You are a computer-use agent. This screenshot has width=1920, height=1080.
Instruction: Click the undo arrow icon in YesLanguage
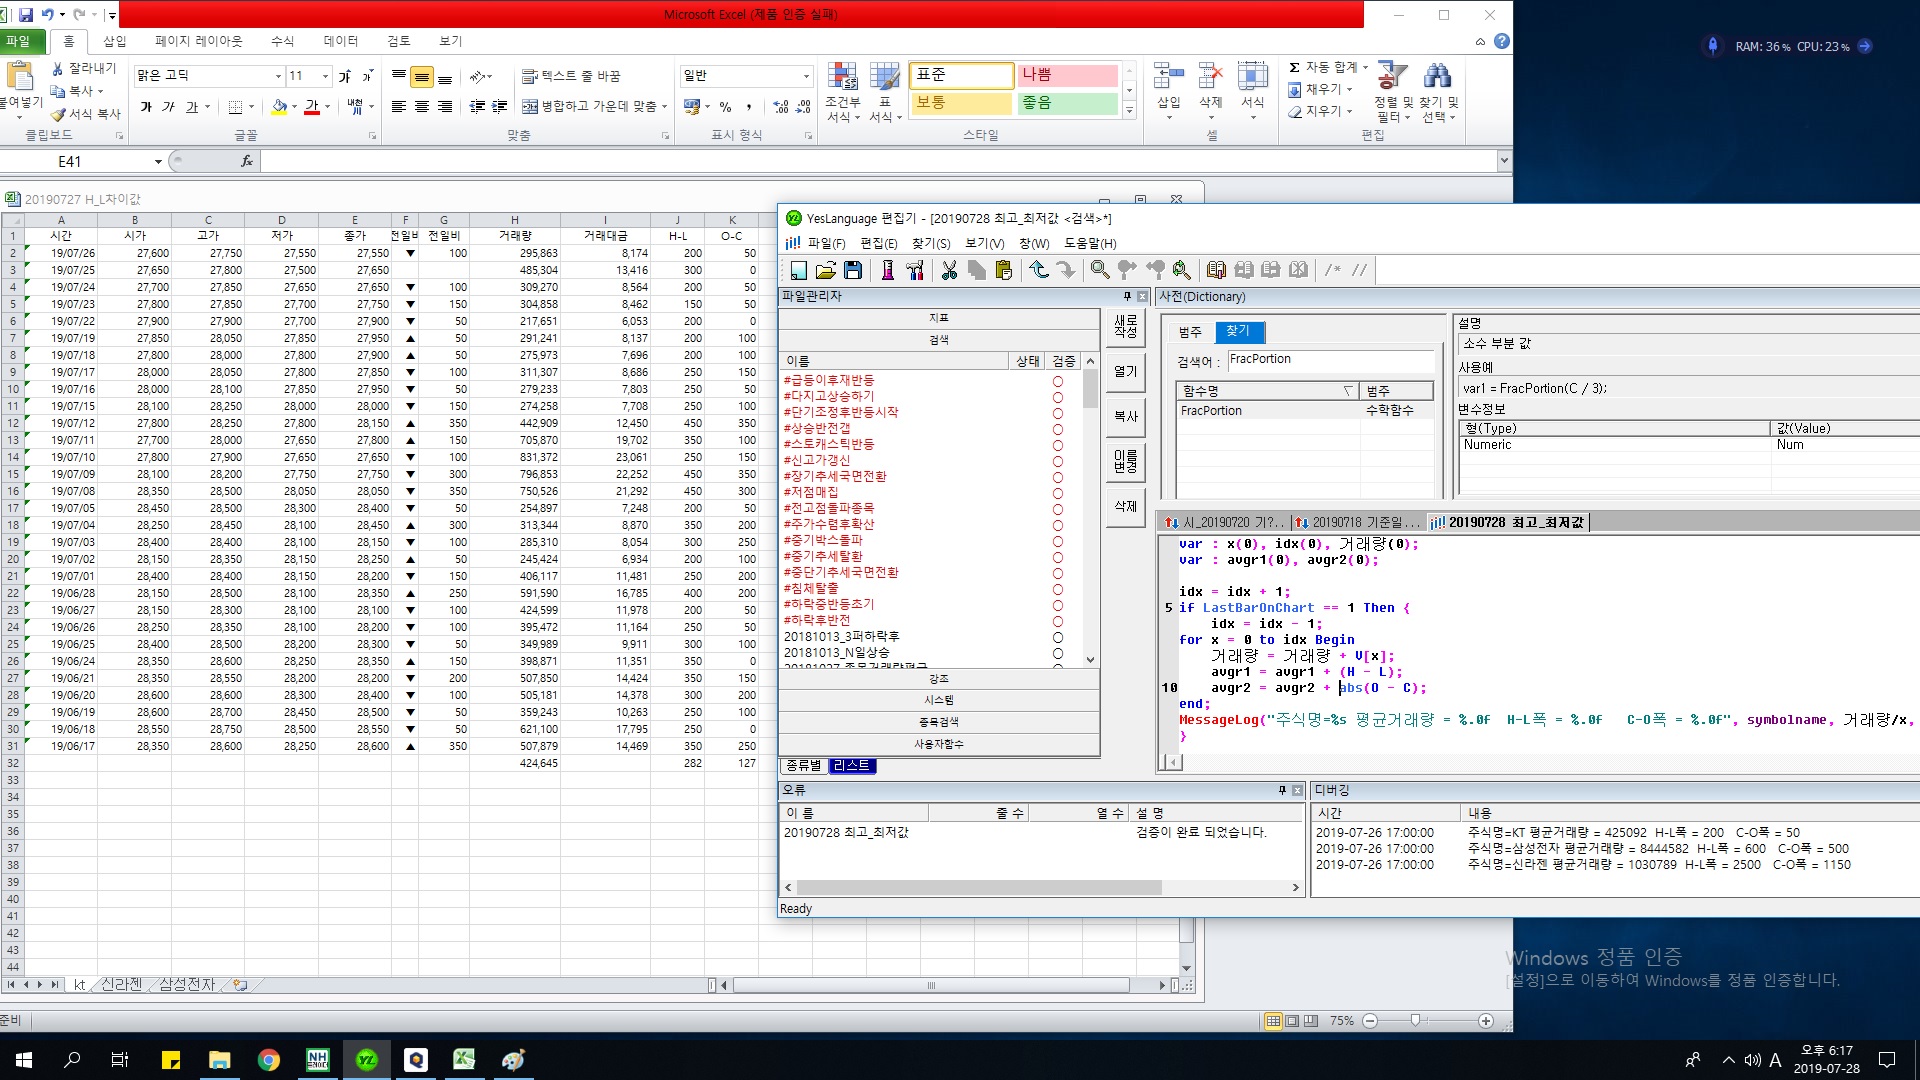coord(1039,270)
